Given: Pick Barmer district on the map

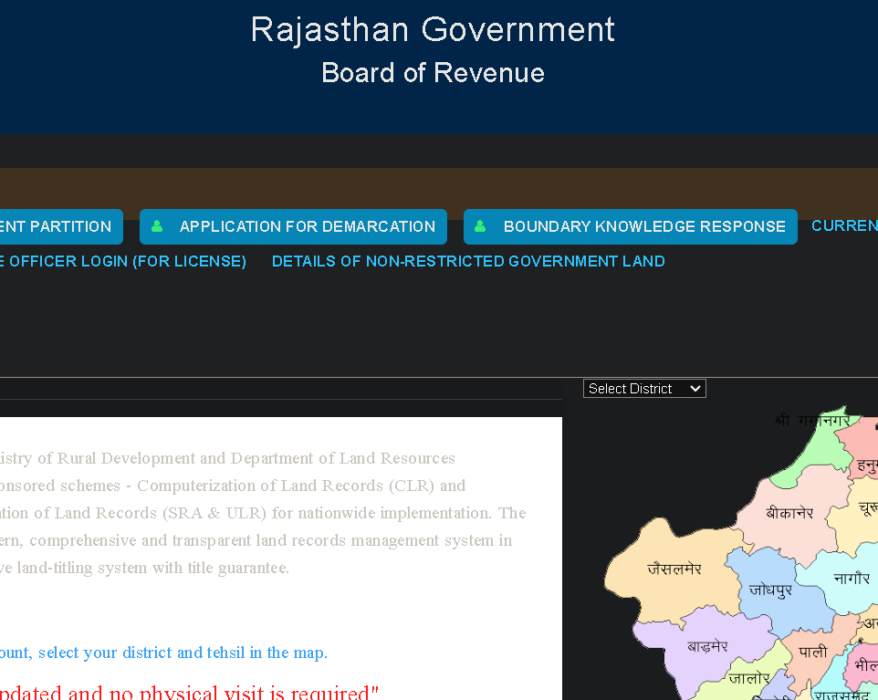Looking at the screenshot, I should tap(707, 646).
